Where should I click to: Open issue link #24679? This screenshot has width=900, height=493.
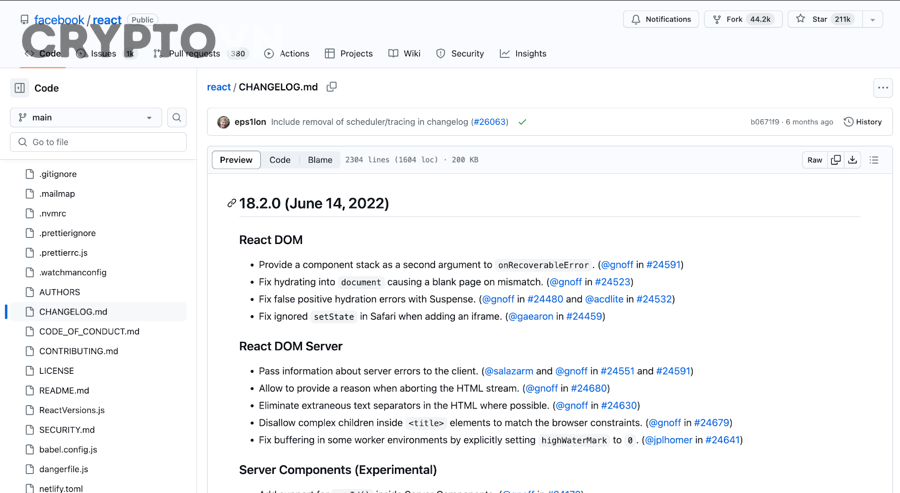point(712,422)
